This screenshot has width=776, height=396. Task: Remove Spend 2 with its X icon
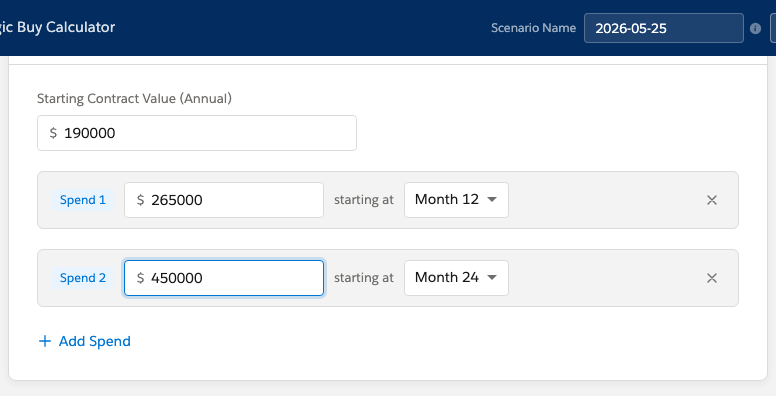pos(712,278)
